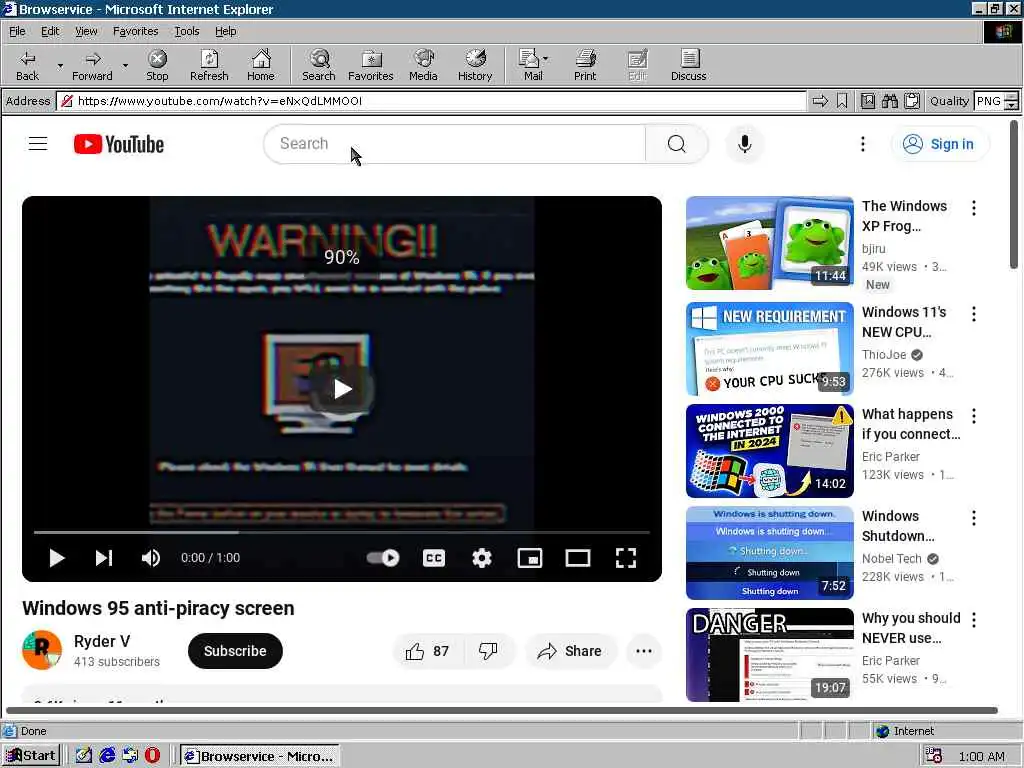The image size is (1024, 768).
Task: Go Forward using the toolbar arrow
Action: coord(92,65)
